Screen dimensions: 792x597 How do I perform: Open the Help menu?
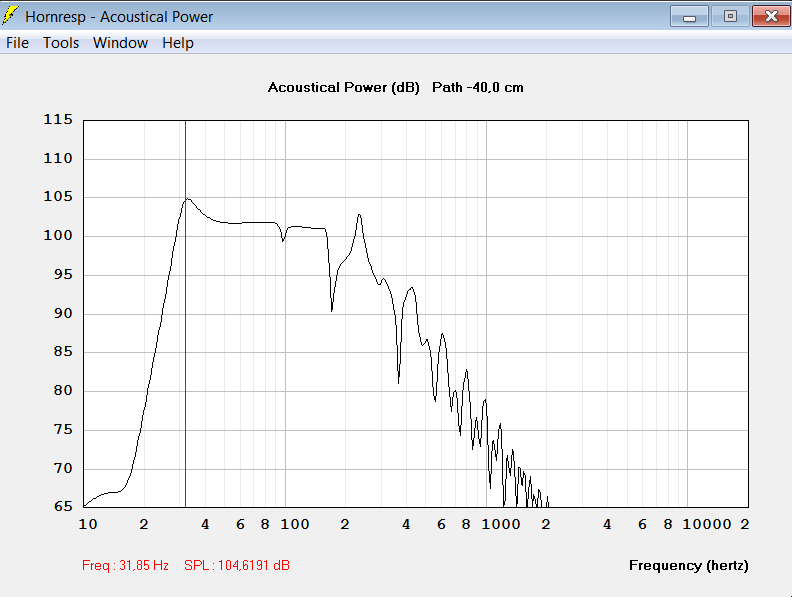coord(178,43)
